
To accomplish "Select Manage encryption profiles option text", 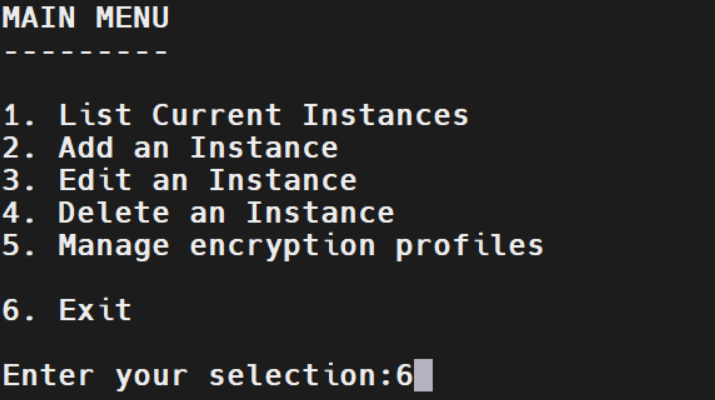I will pos(301,246).
